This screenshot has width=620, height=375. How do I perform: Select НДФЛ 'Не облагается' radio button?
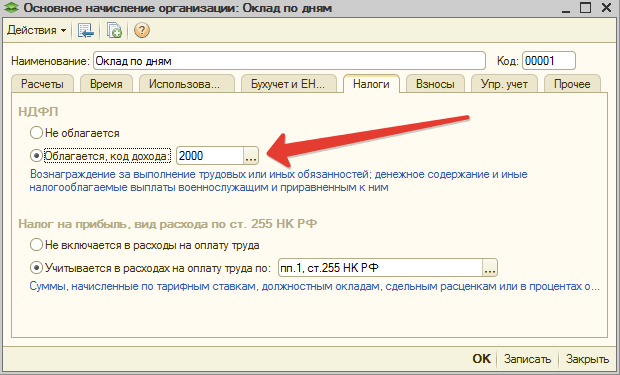pyautogui.click(x=36, y=133)
